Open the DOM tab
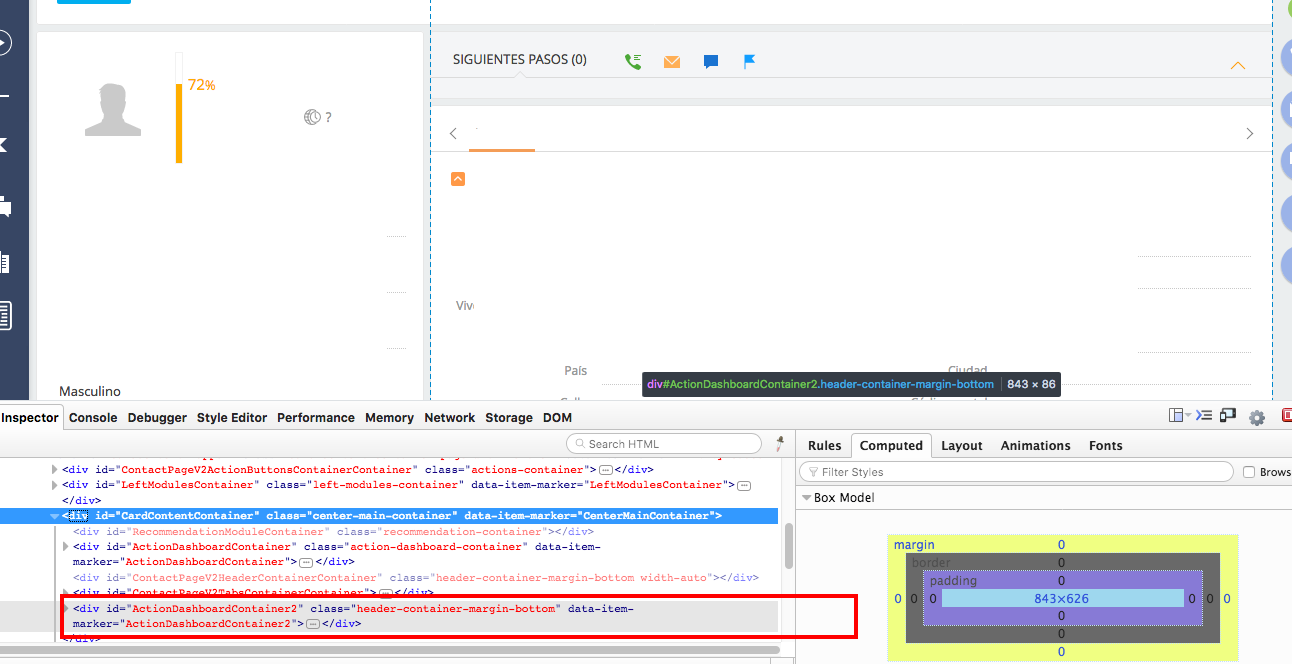Image resolution: width=1292 pixels, height=664 pixels. click(558, 417)
